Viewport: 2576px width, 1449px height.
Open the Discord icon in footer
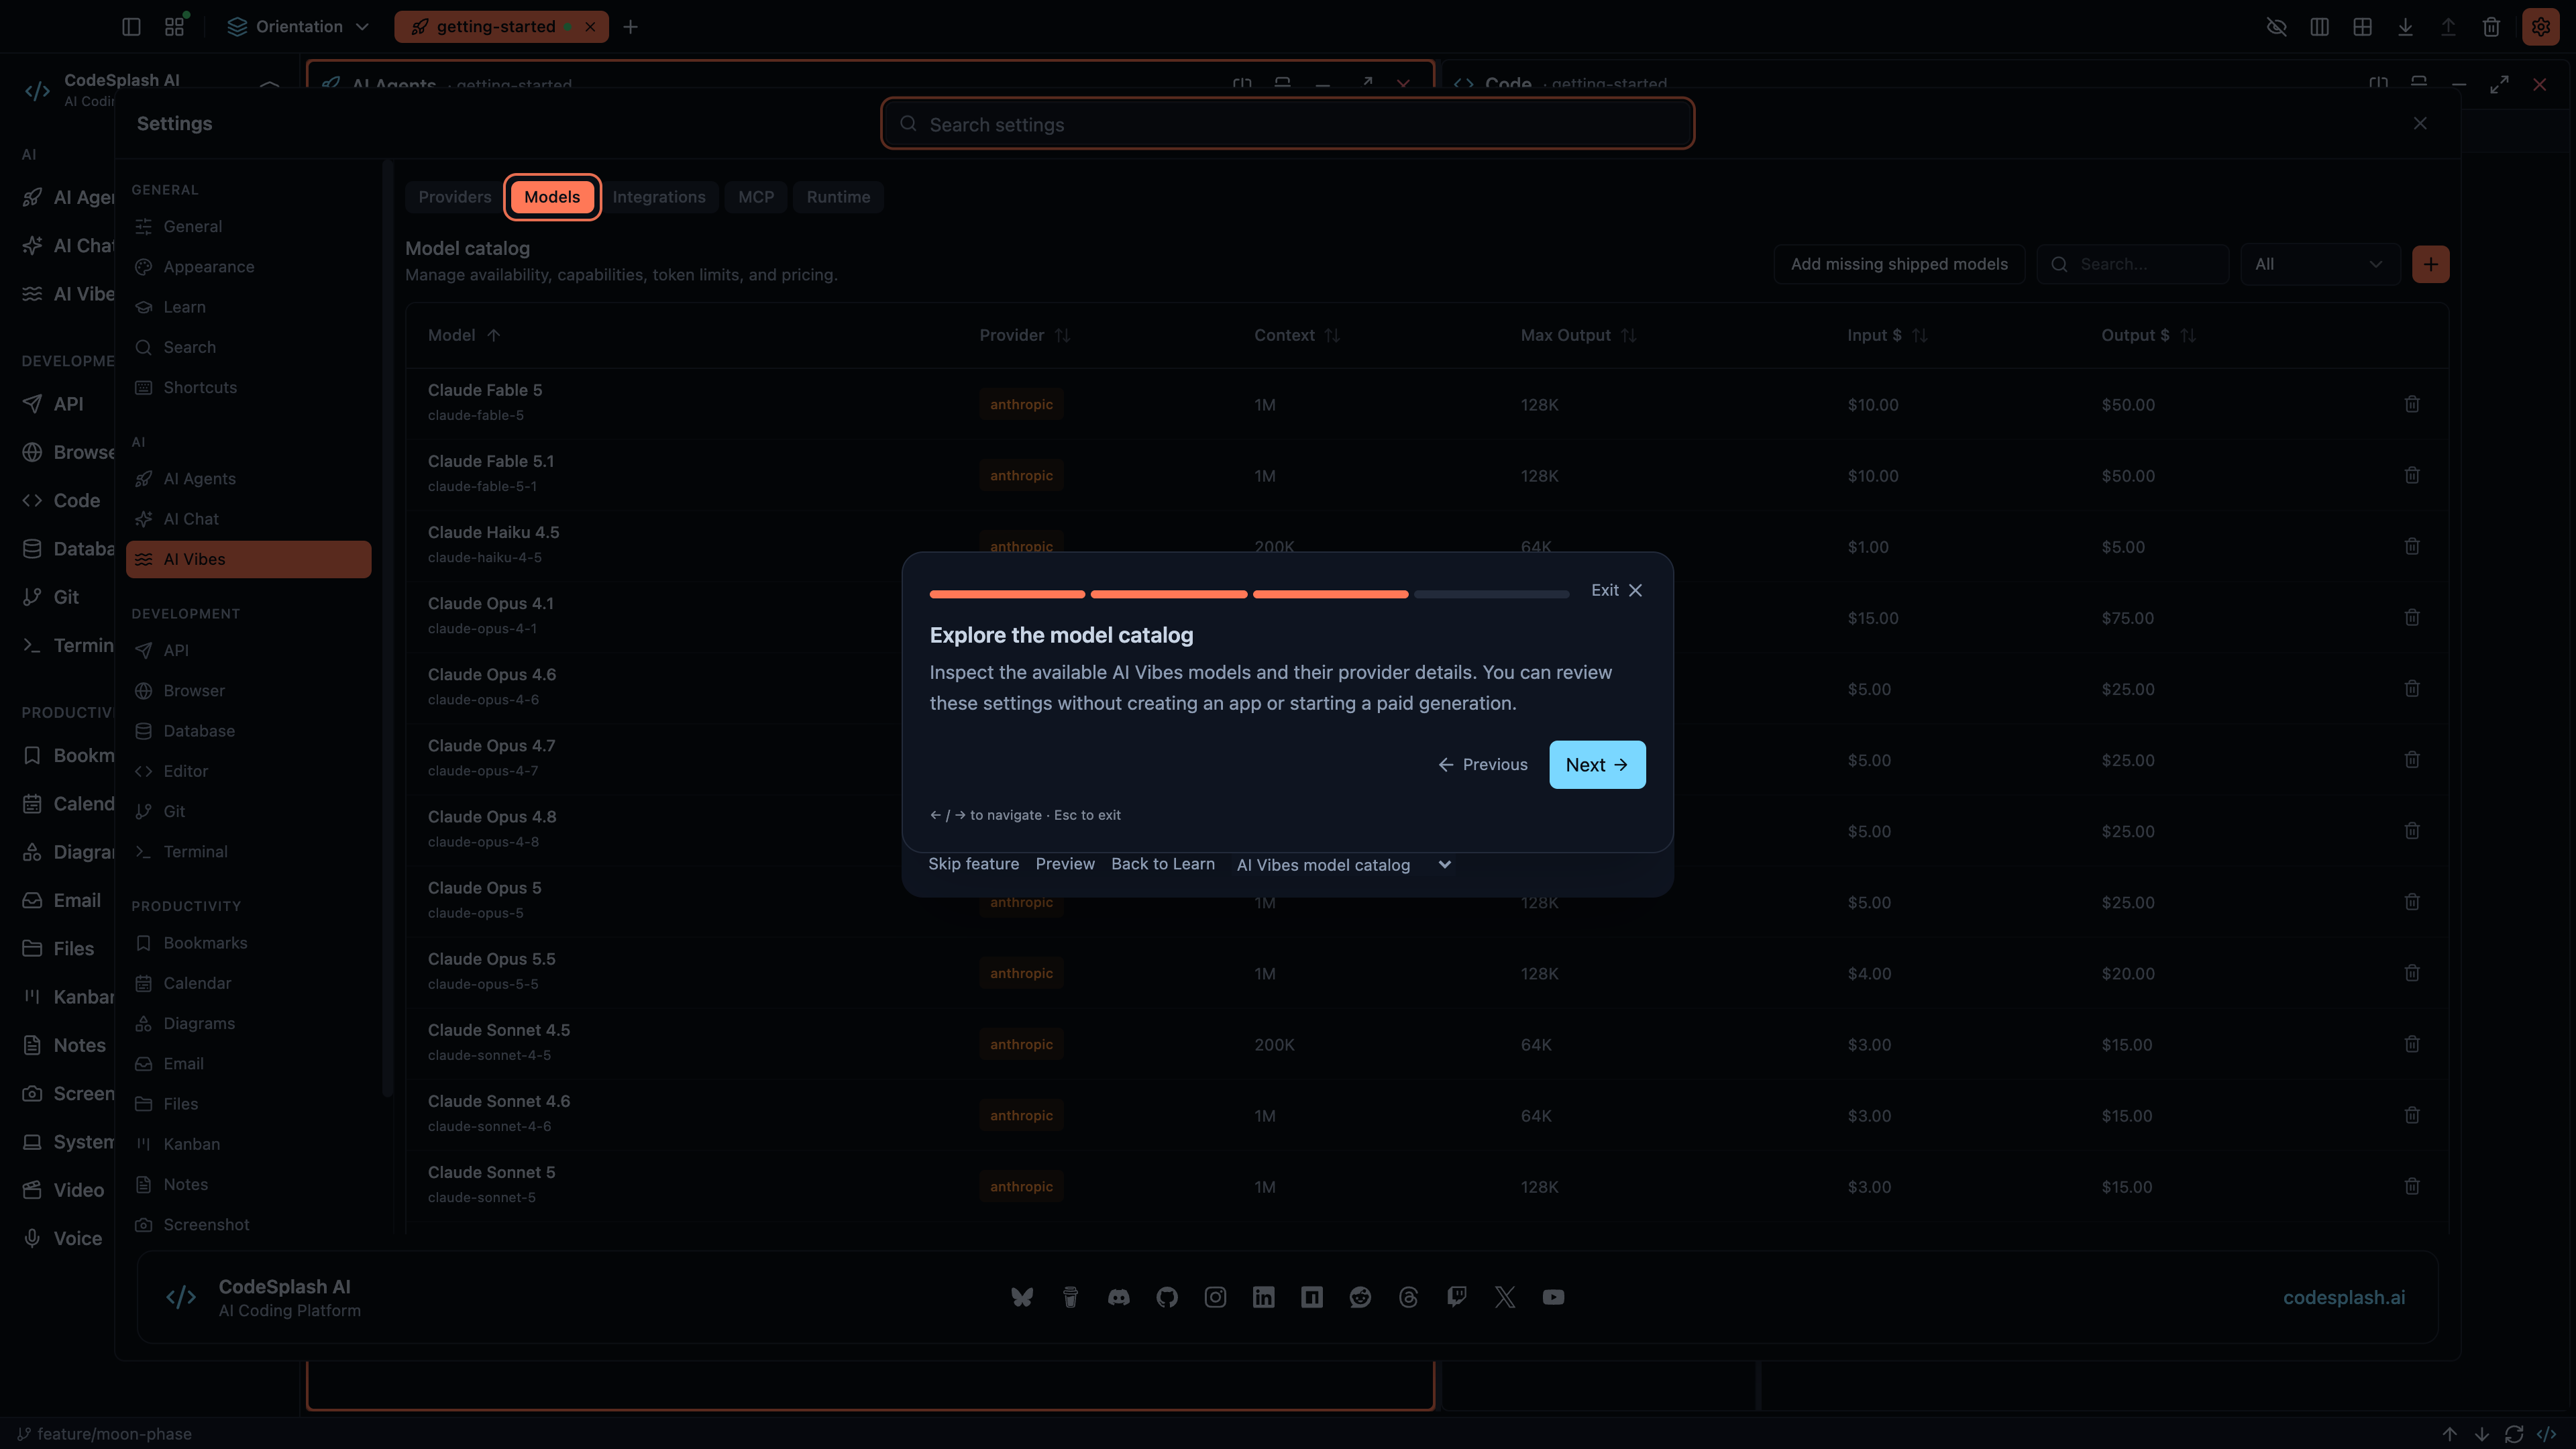coord(1118,1297)
